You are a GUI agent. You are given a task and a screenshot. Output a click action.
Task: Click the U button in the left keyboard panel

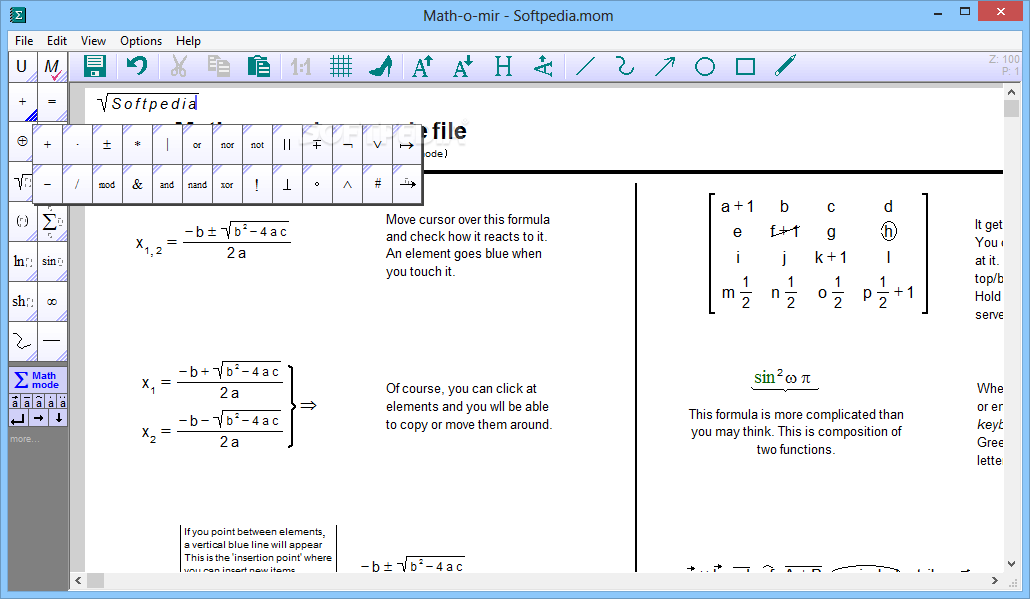click(x=22, y=66)
